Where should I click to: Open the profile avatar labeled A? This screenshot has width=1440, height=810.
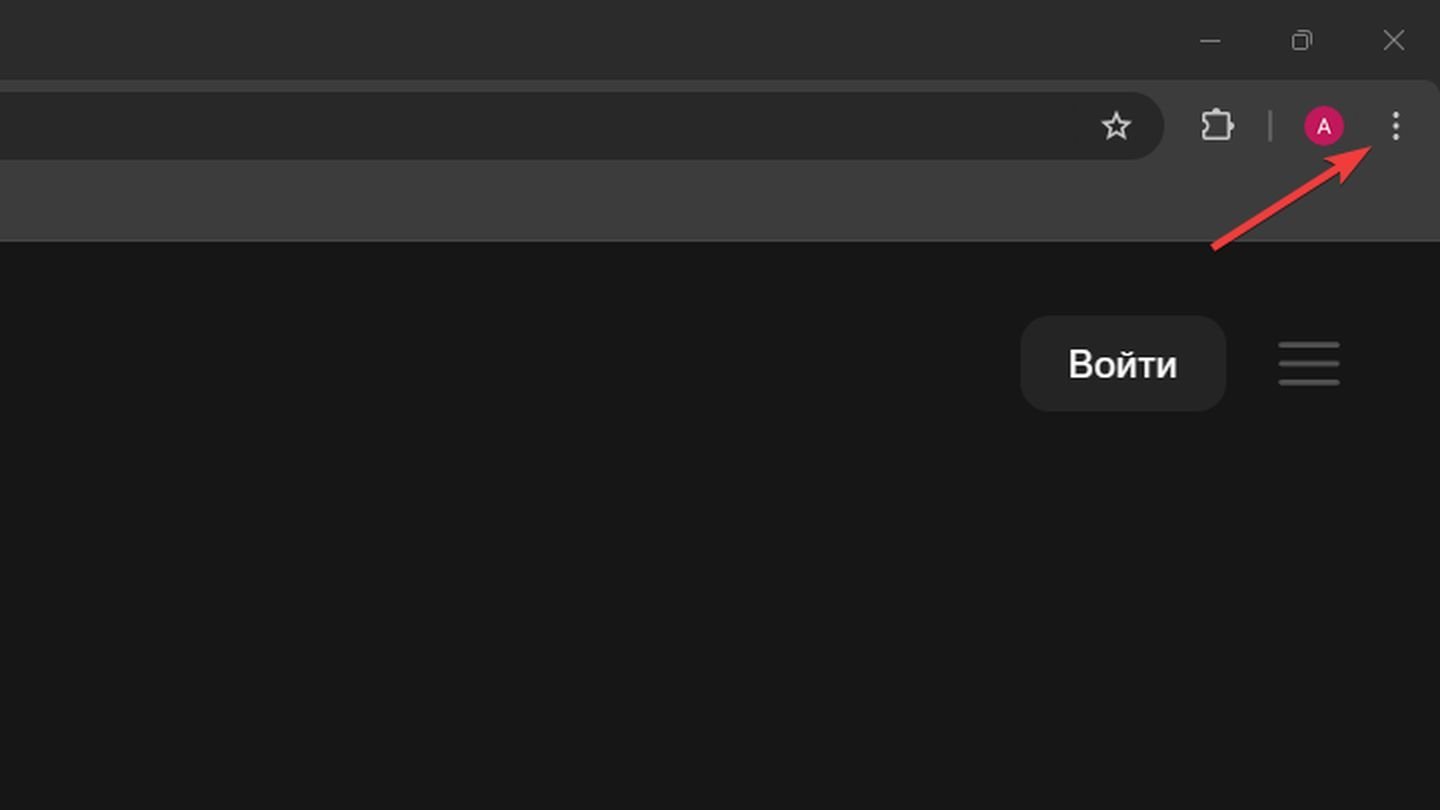pos(1324,126)
